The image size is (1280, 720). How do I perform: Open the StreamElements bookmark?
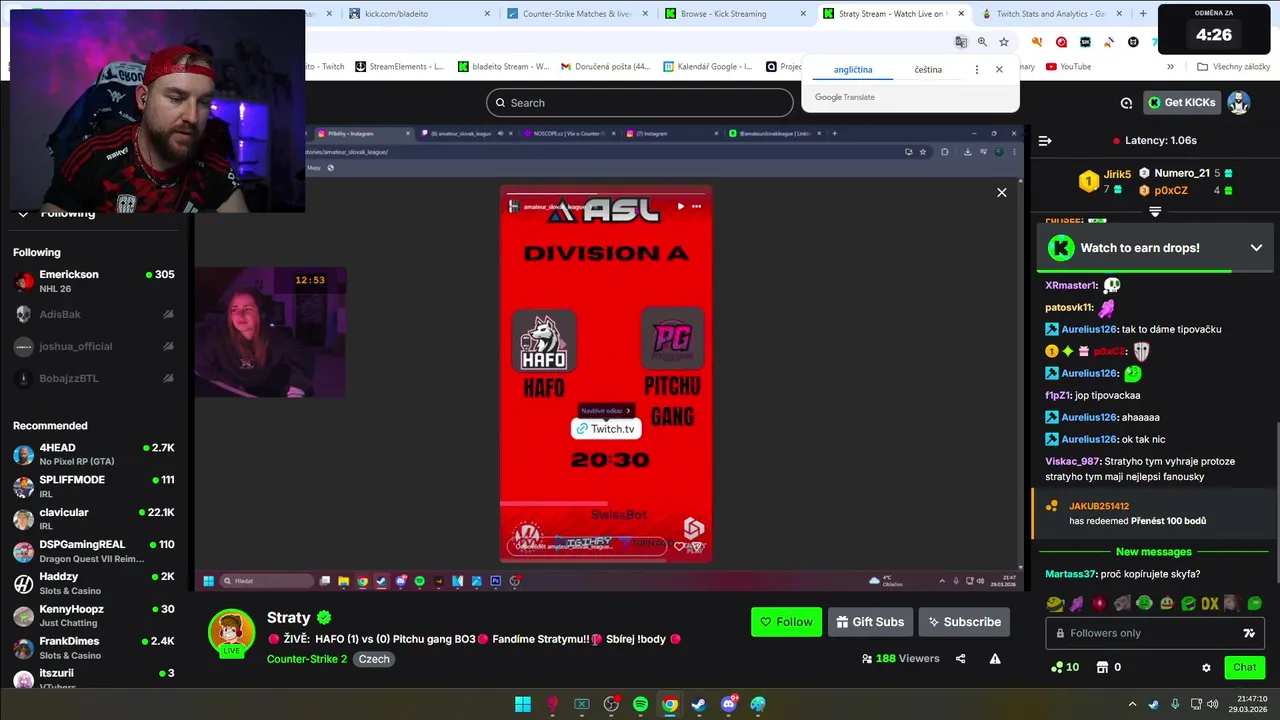[400, 67]
